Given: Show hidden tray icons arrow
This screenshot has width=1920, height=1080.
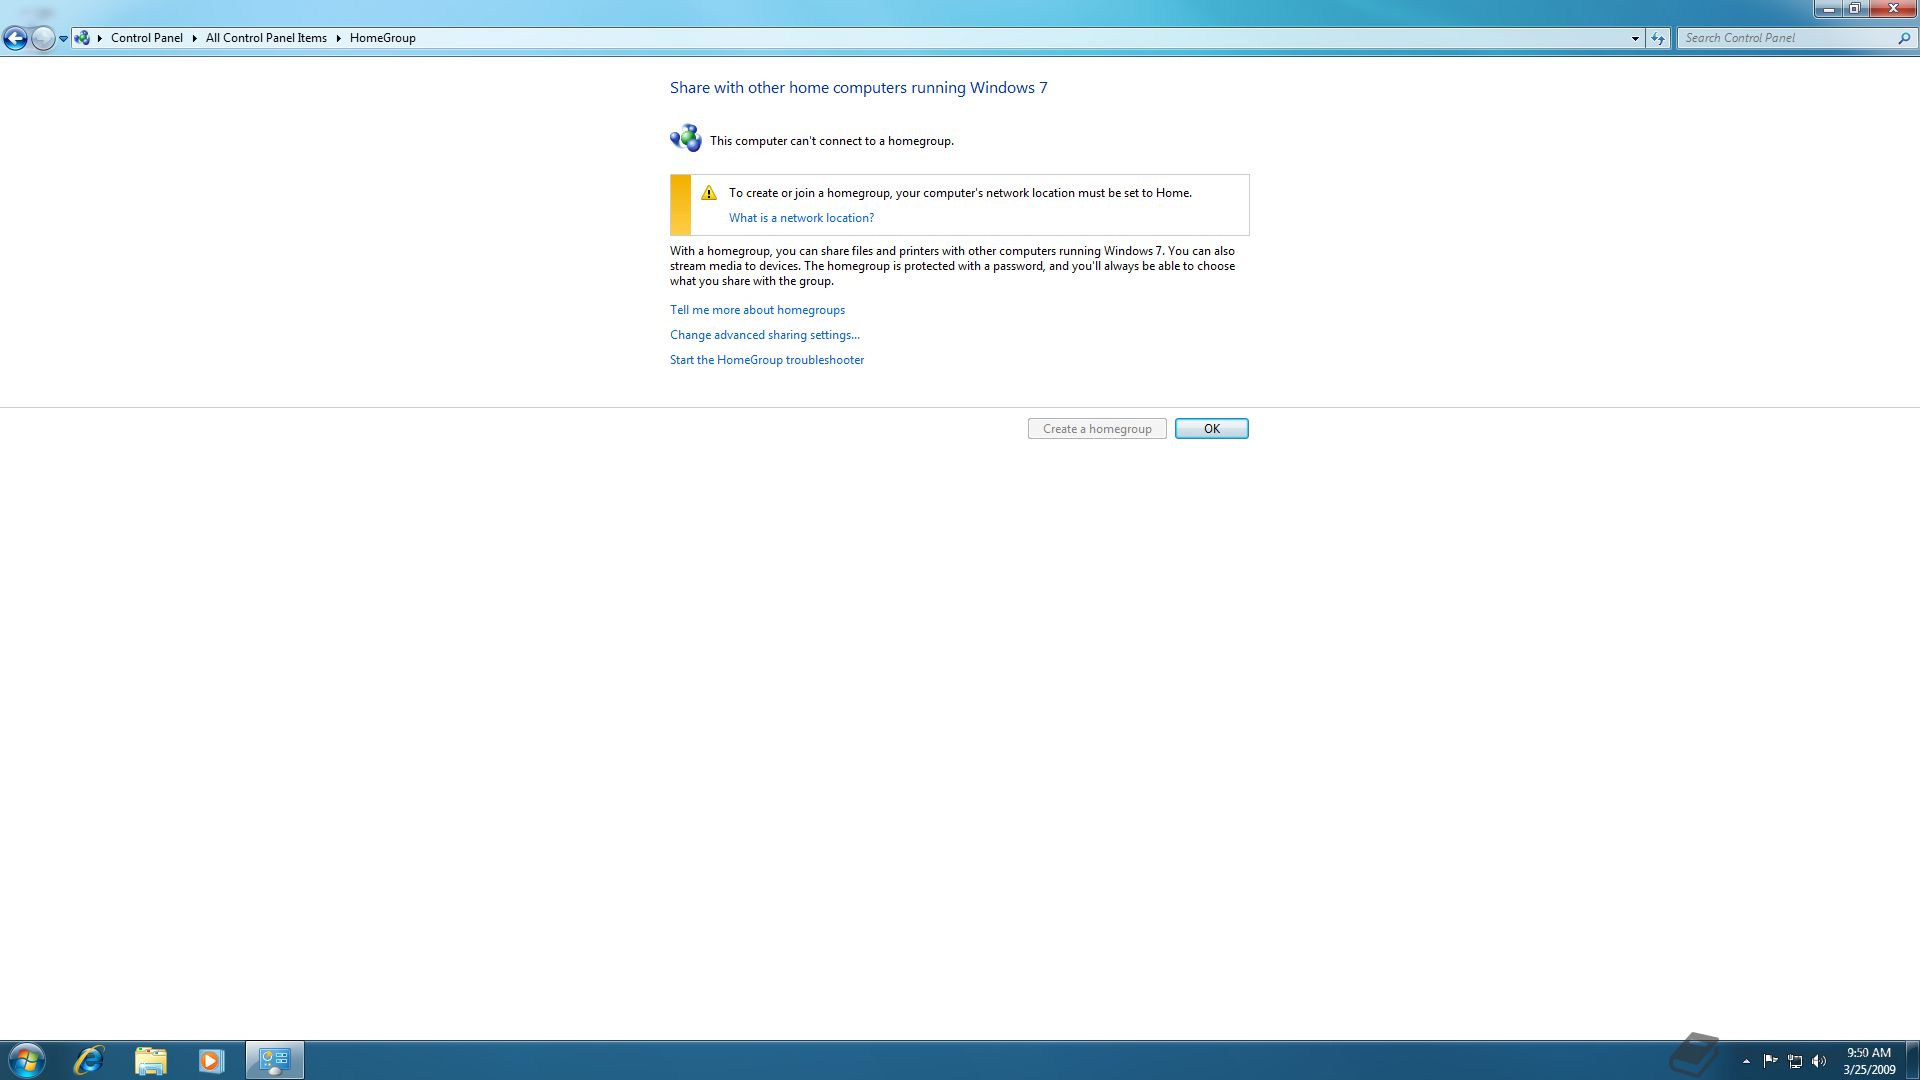Looking at the screenshot, I should point(1746,1061).
